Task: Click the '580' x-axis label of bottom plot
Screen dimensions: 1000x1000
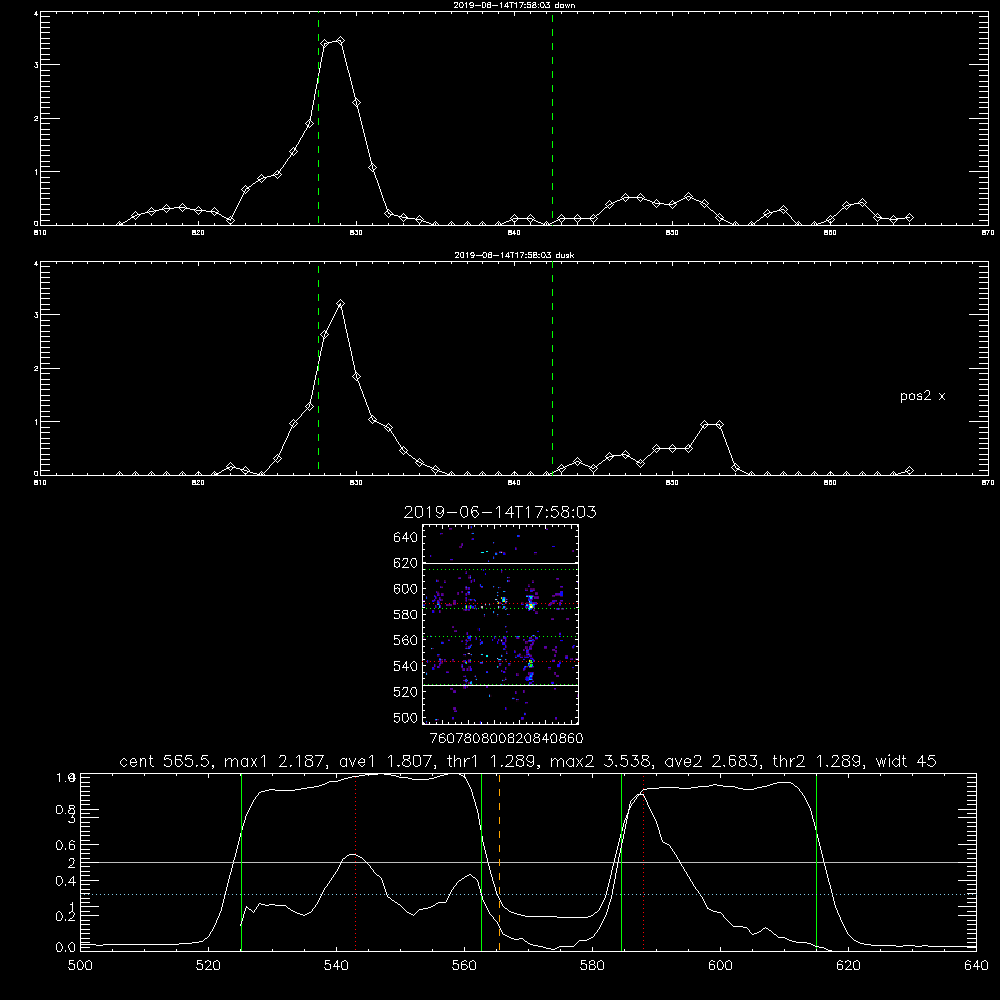Action: (592, 966)
